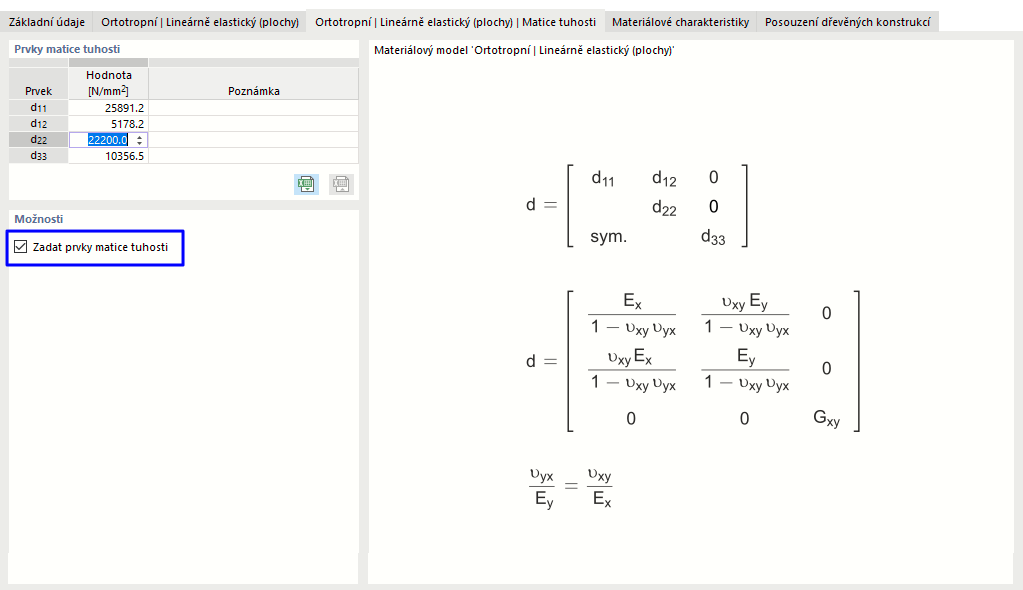Click the Poznámka cell for d33
This screenshot has width=1023, height=590.
pos(254,155)
